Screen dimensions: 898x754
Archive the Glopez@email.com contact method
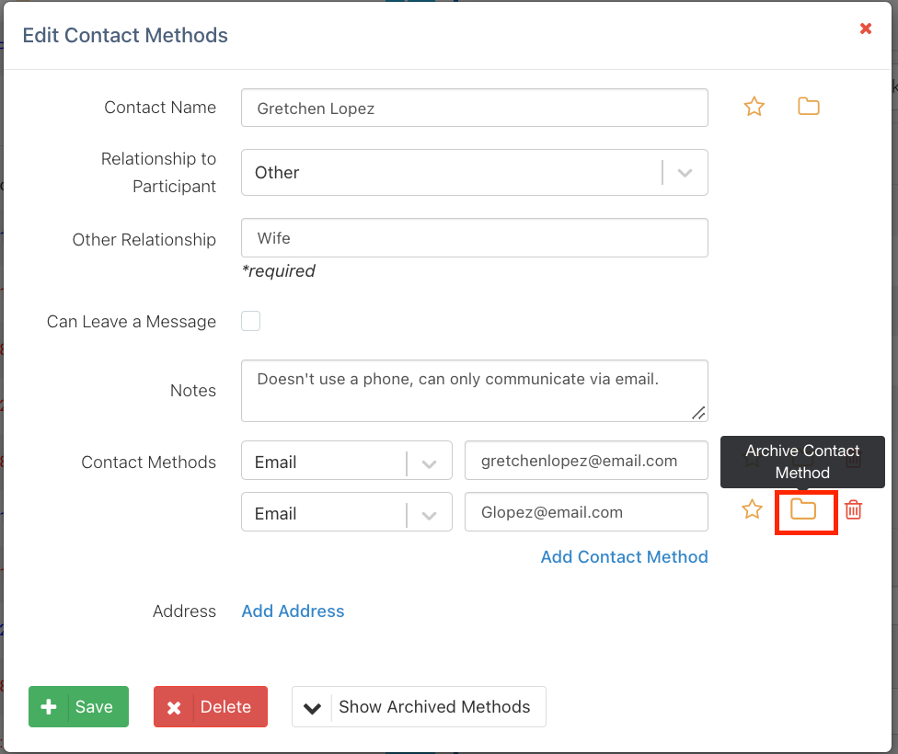[x=804, y=510]
